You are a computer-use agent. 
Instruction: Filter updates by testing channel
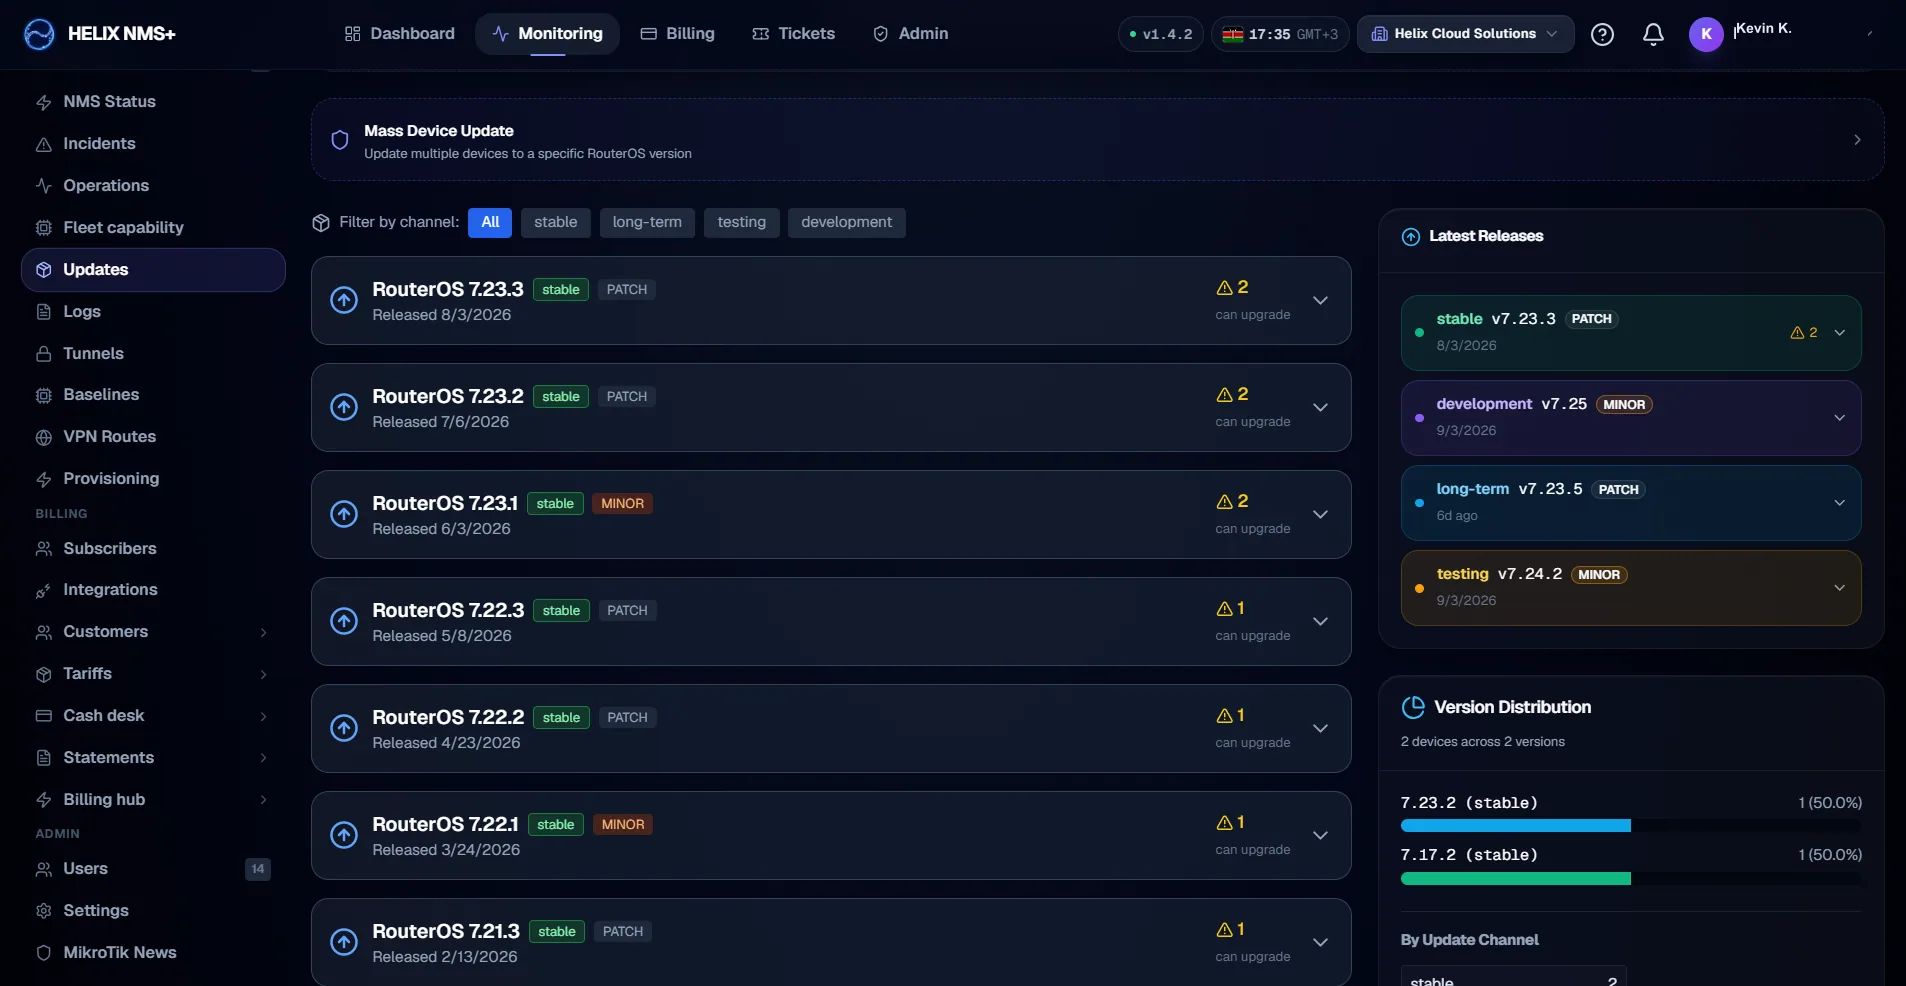pyautogui.click(x=741, y=222)
